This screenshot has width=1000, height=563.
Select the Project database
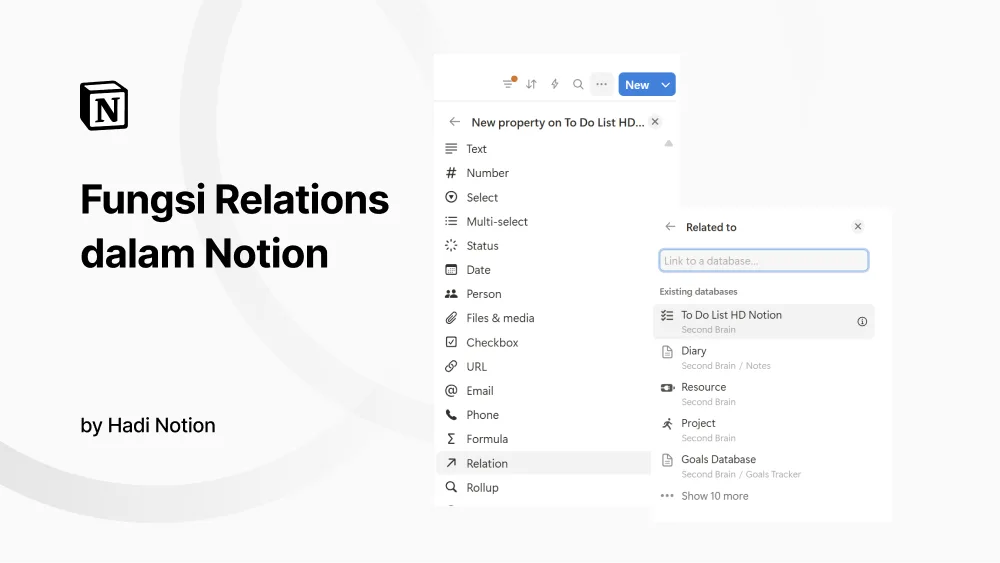[763, 430]
